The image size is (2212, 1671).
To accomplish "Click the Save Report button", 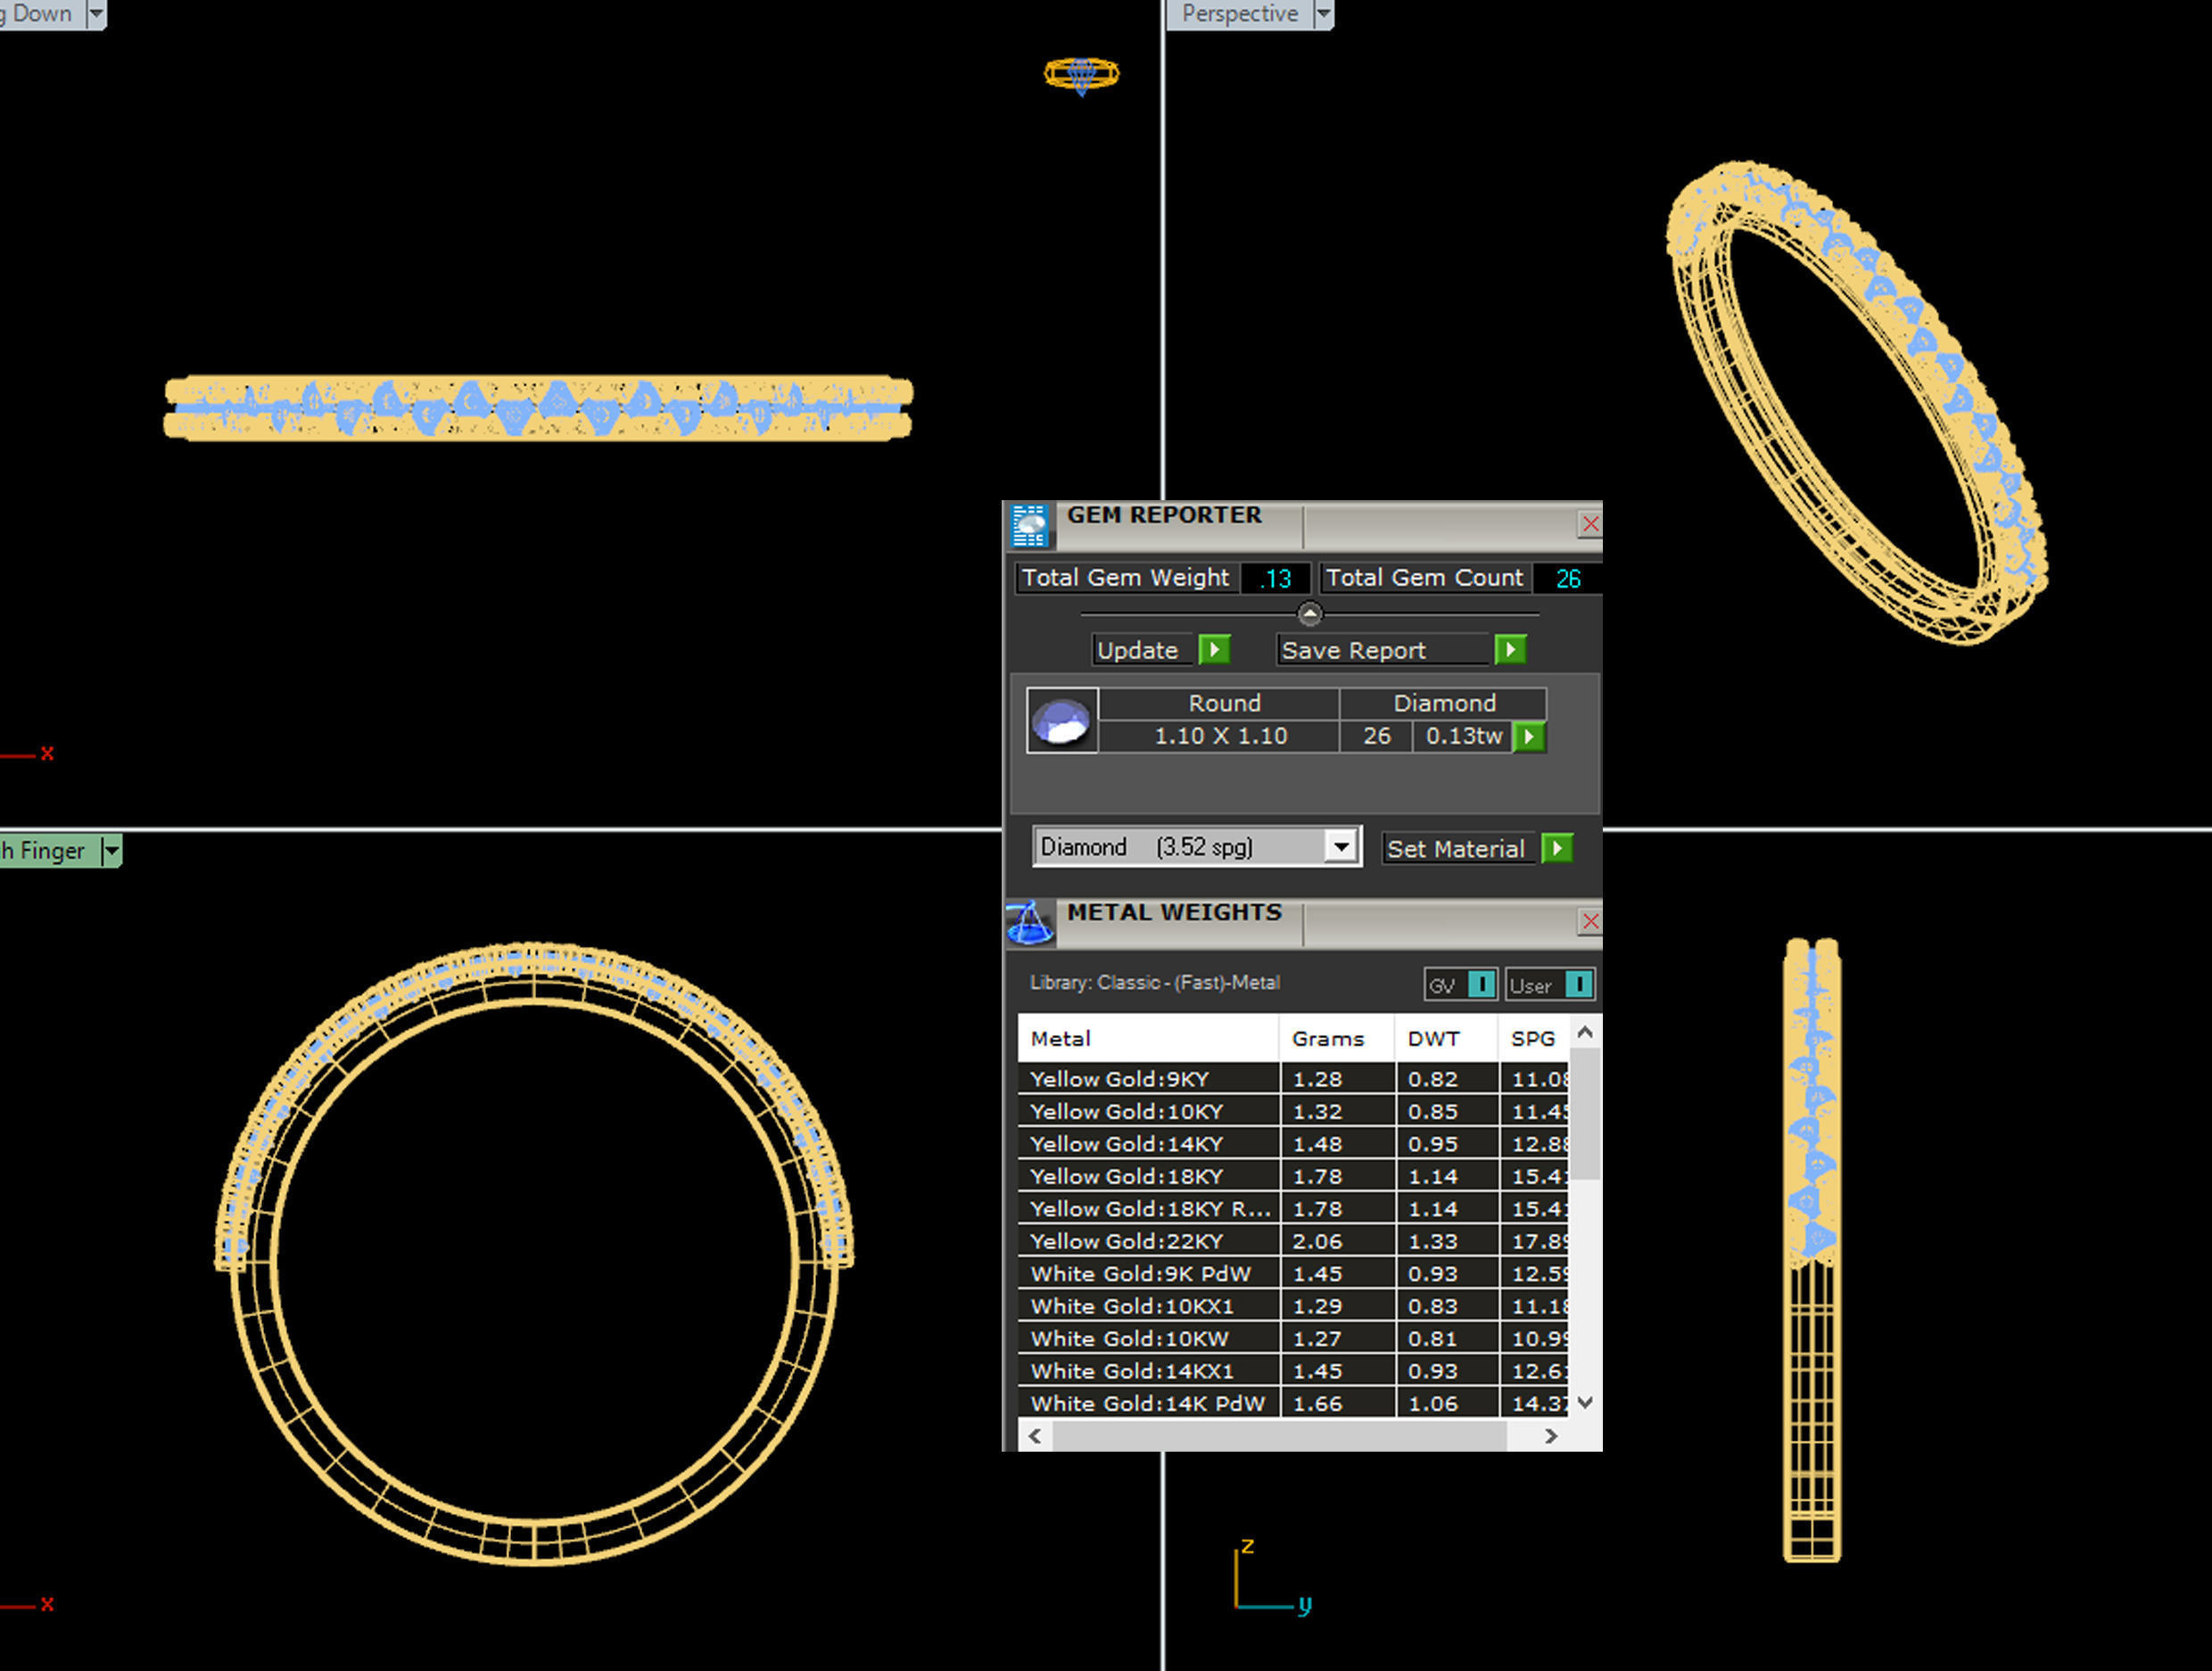I will tap(1353, 650).
